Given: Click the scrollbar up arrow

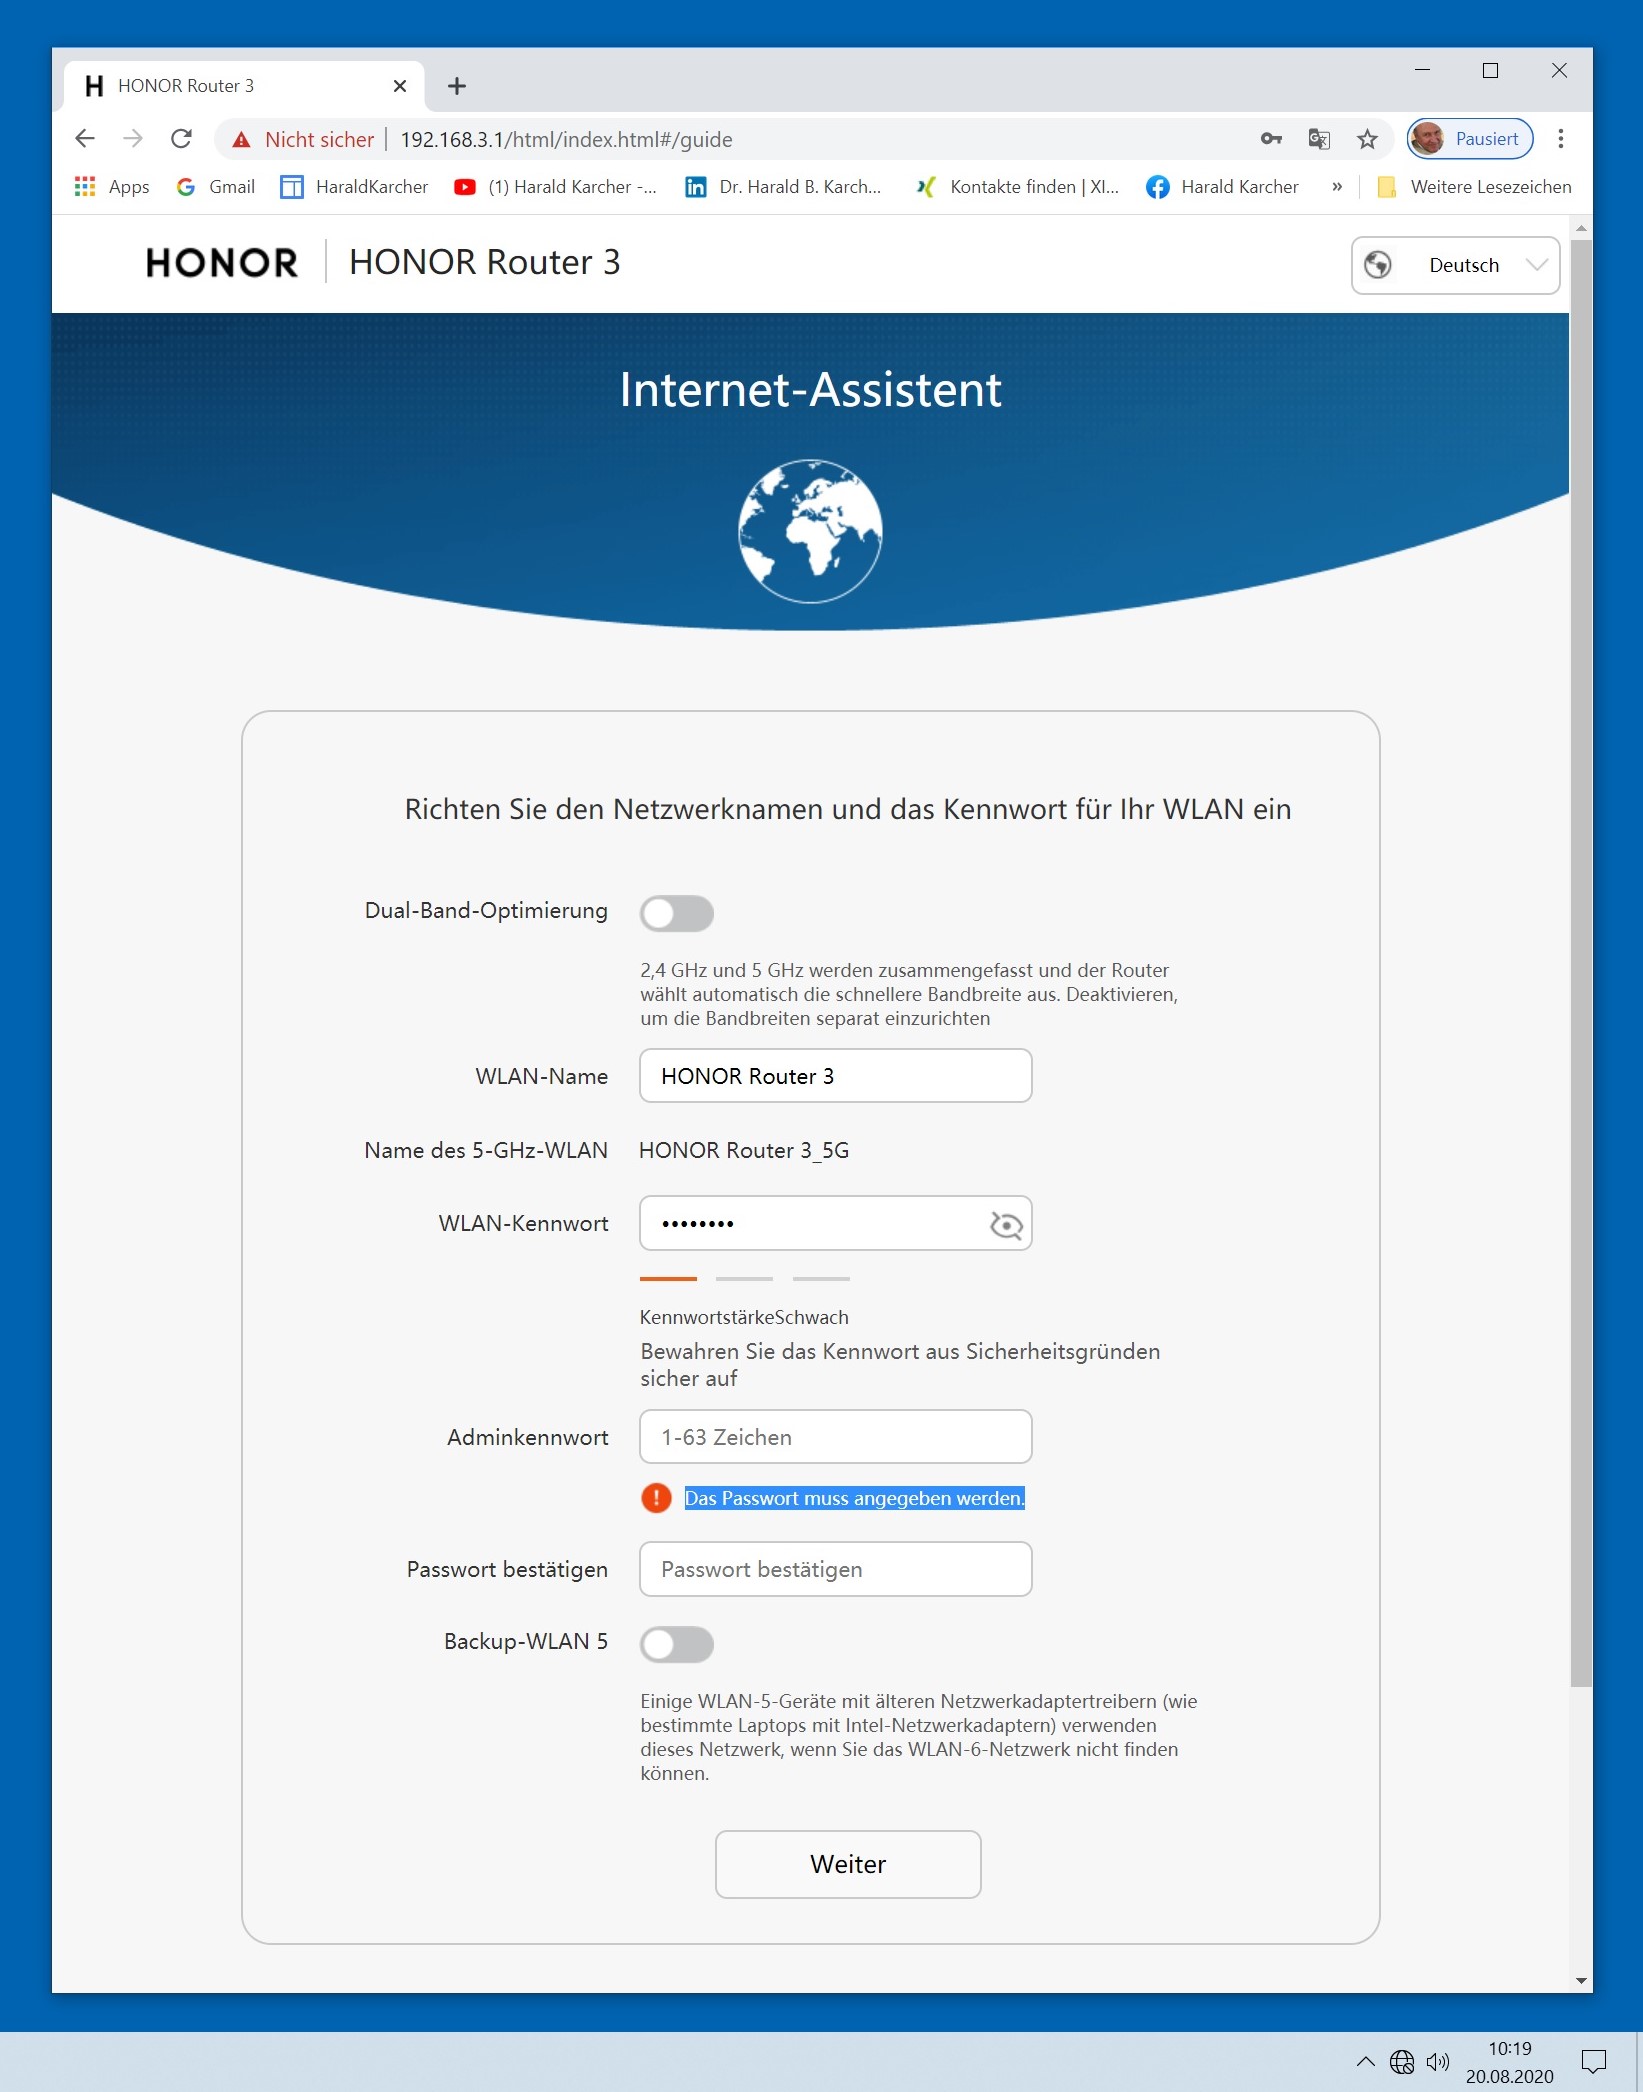Looking at the screenshot, I should pyautogui.click(x=1581, y=229).
